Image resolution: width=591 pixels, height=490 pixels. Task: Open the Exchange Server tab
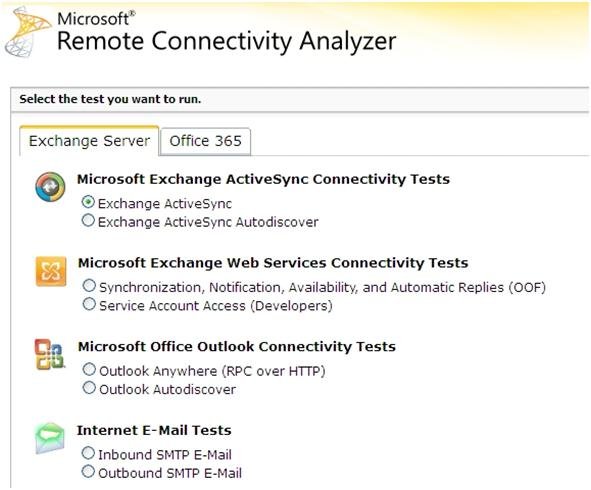[x=89, y=141]
